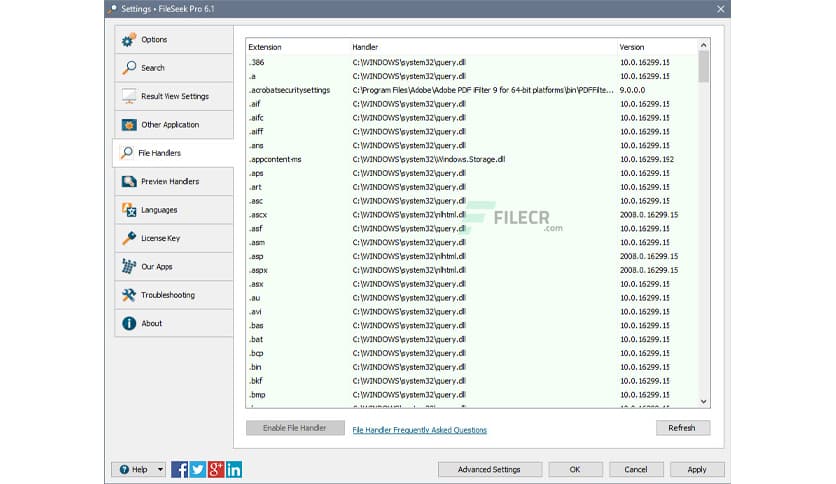
Task: Select the .appcontent-ms row
Action: [472, 159]
